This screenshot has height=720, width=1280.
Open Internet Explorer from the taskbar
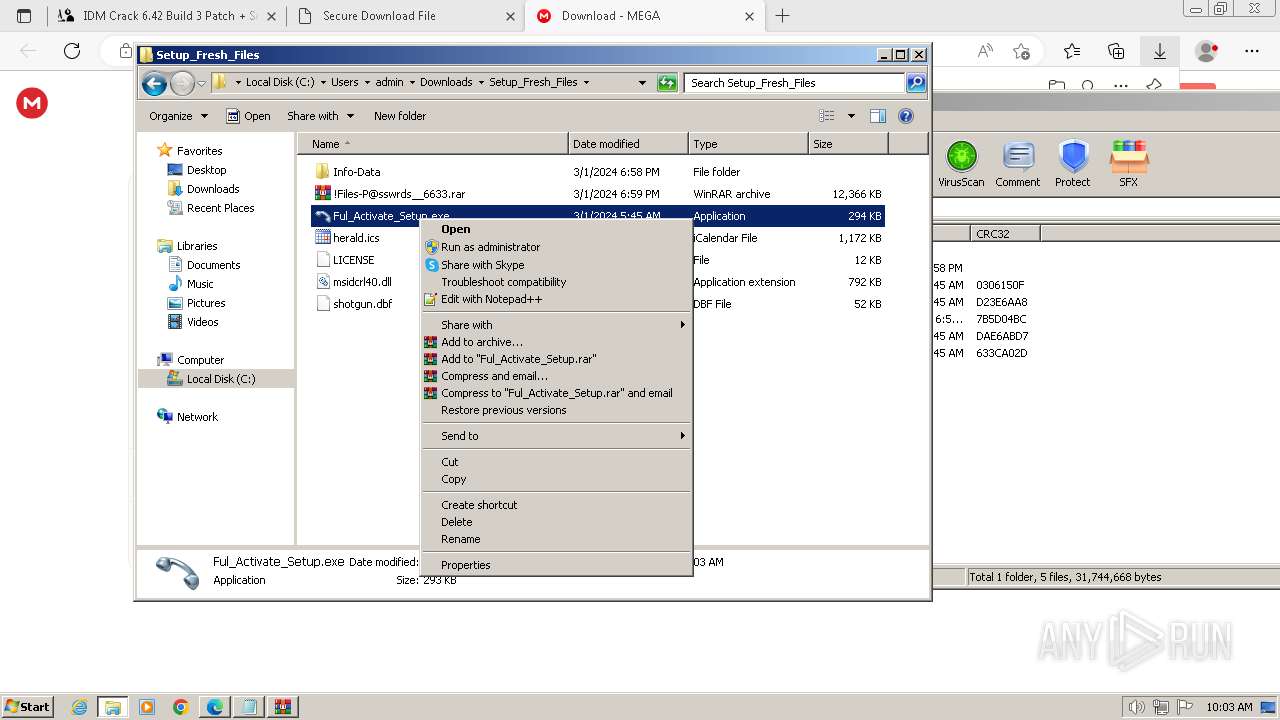coord(80,707)
